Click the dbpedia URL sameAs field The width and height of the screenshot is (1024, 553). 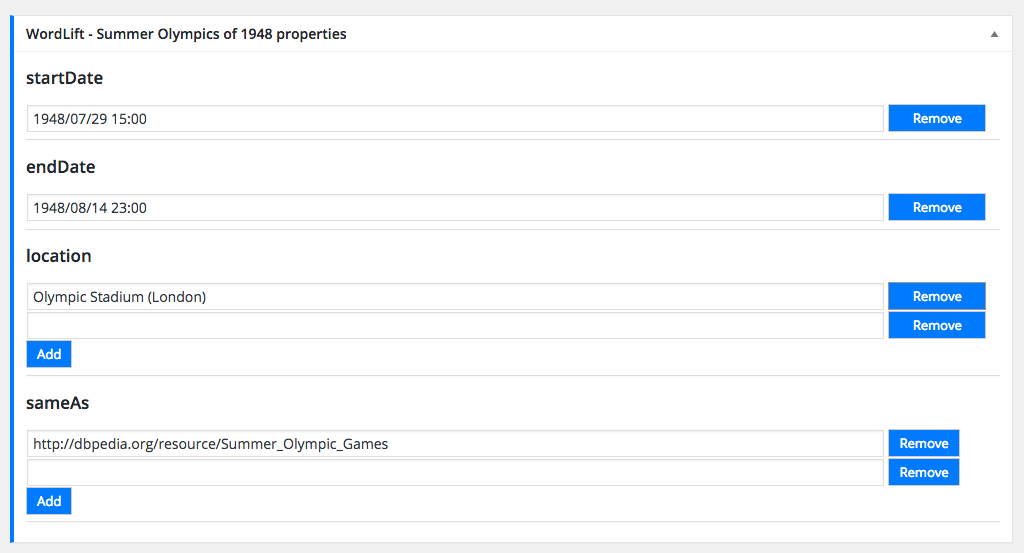pos(455,444)
